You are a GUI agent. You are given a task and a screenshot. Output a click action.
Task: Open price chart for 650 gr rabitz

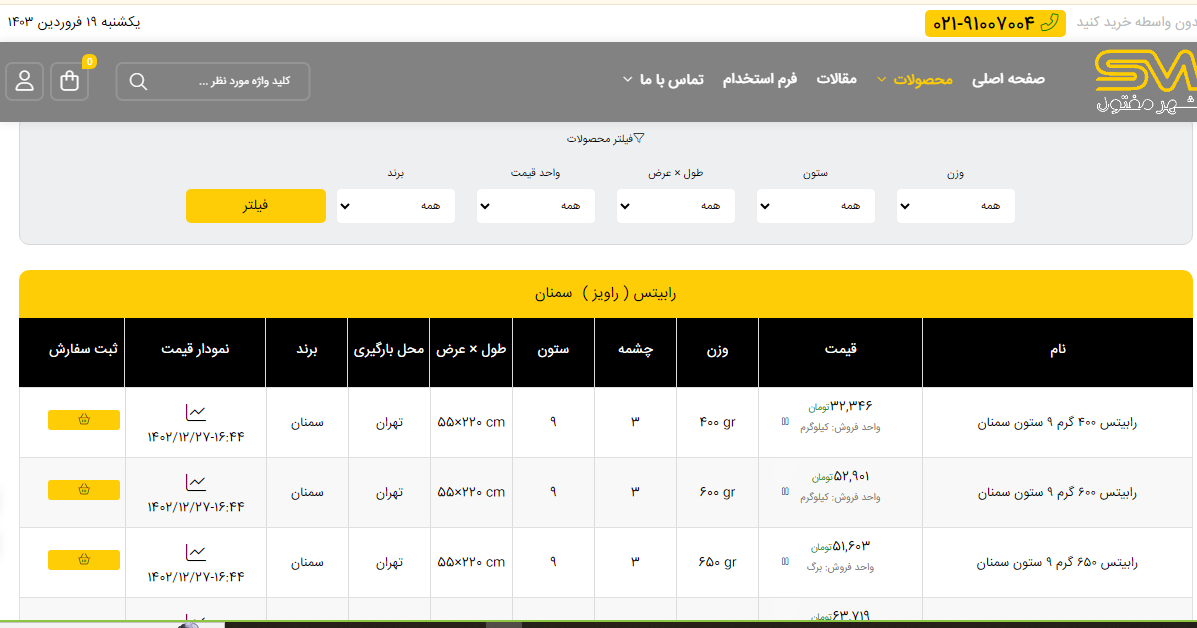[x=196, y=552]
